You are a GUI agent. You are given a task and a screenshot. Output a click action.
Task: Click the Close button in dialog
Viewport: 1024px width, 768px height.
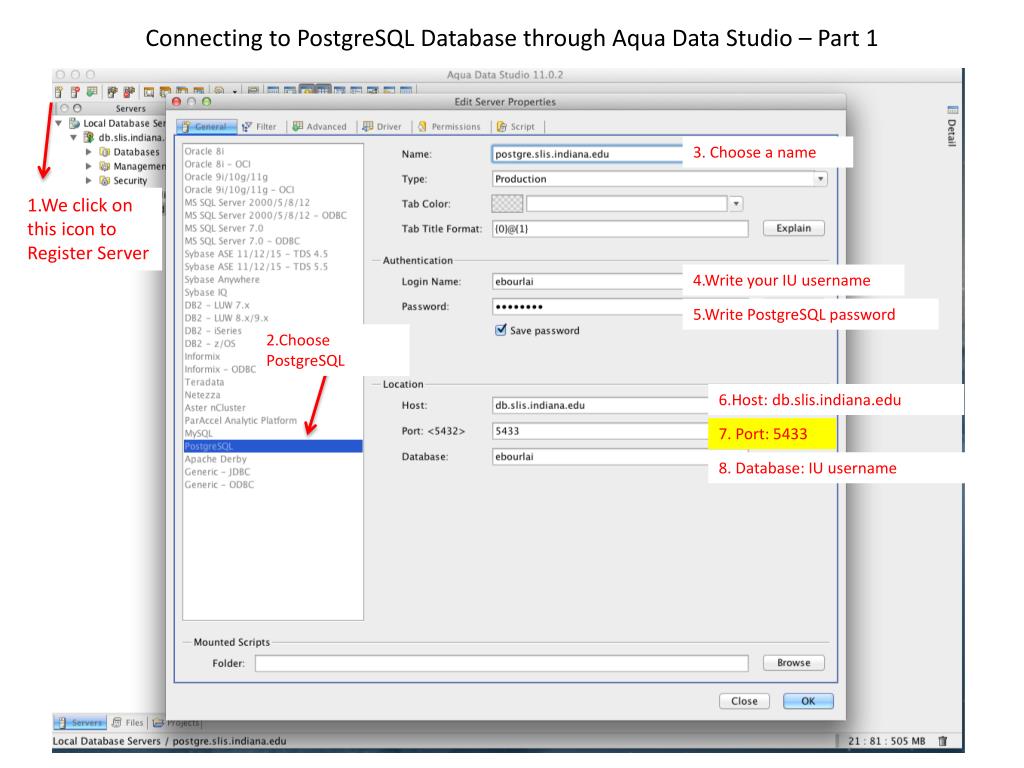coord(744,701)
